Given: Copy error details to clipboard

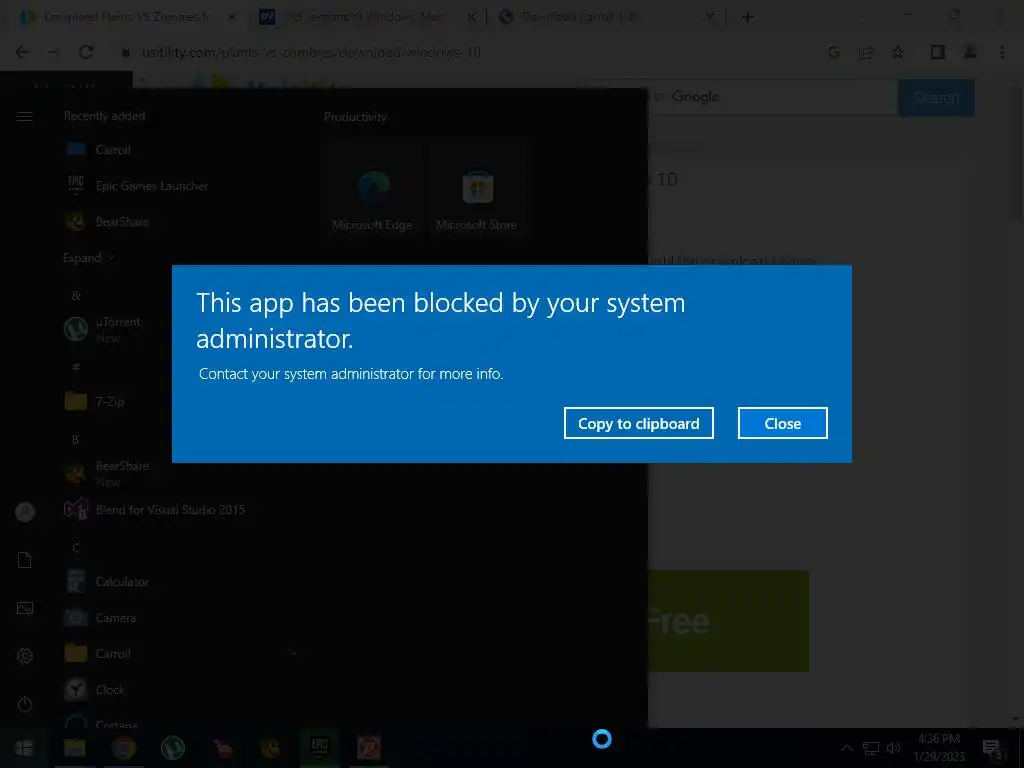Looking at the screenshot, I should point(638,423).
